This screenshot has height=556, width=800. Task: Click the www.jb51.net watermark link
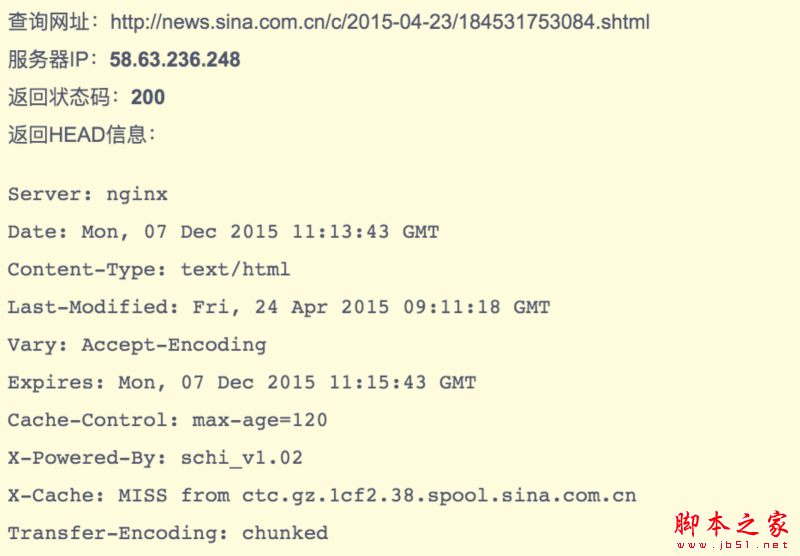click(x=731, y=546)
